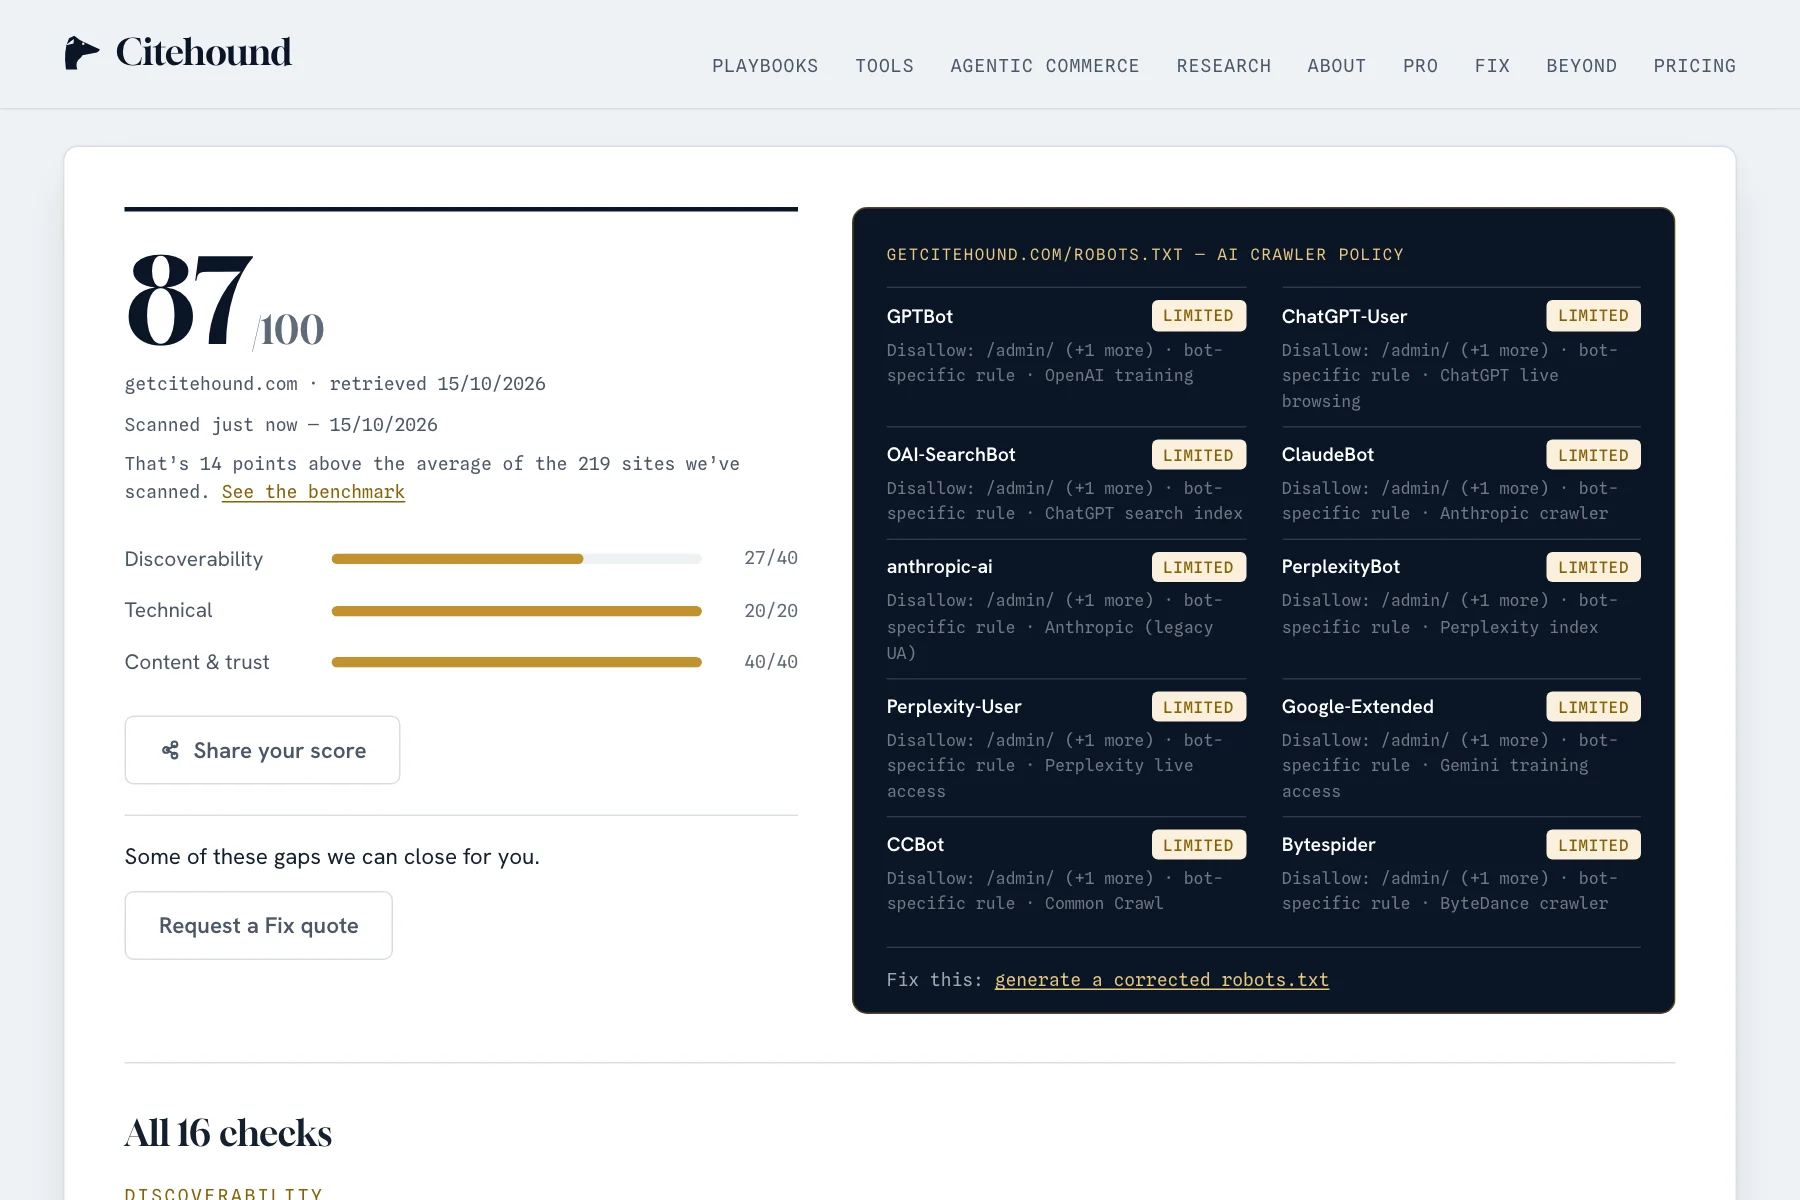Click the 27/40 Discoverability score
Screen dimensions: 1800x1200
click(770, 558)
